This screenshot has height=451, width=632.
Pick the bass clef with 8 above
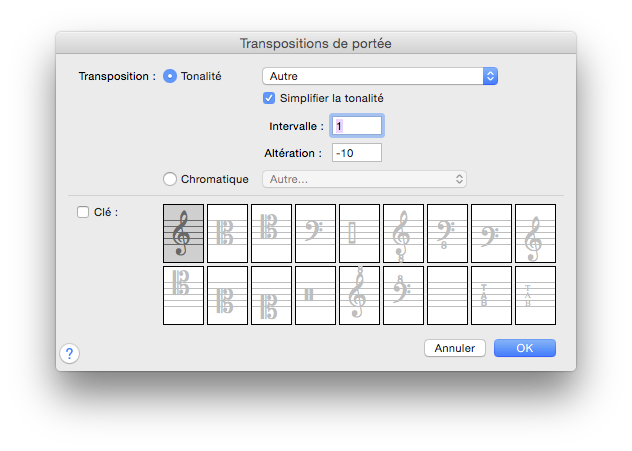(x=403, y=295)
